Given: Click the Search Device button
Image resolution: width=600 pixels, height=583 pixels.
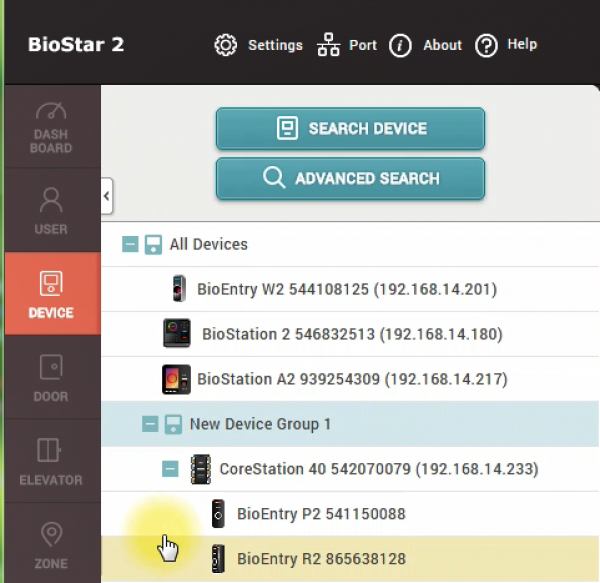Looking at the screenshot, I should point(350,129).
